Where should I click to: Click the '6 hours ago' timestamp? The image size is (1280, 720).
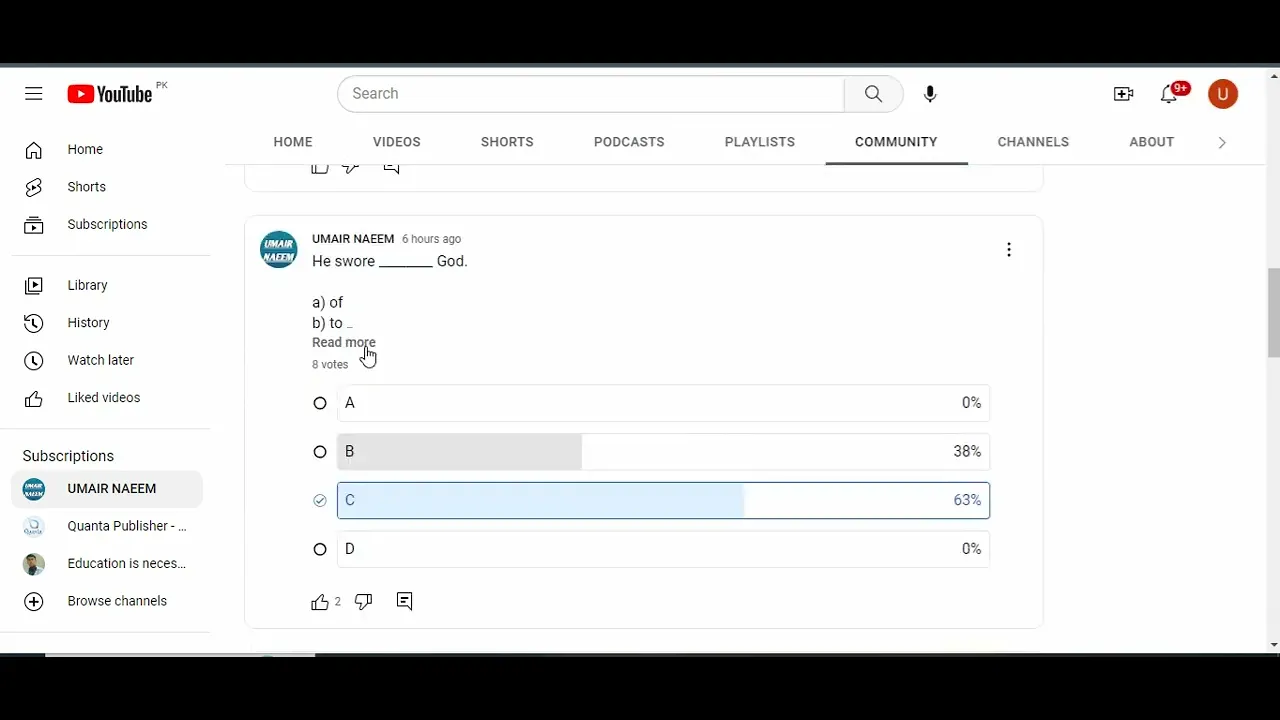[431, 239]
